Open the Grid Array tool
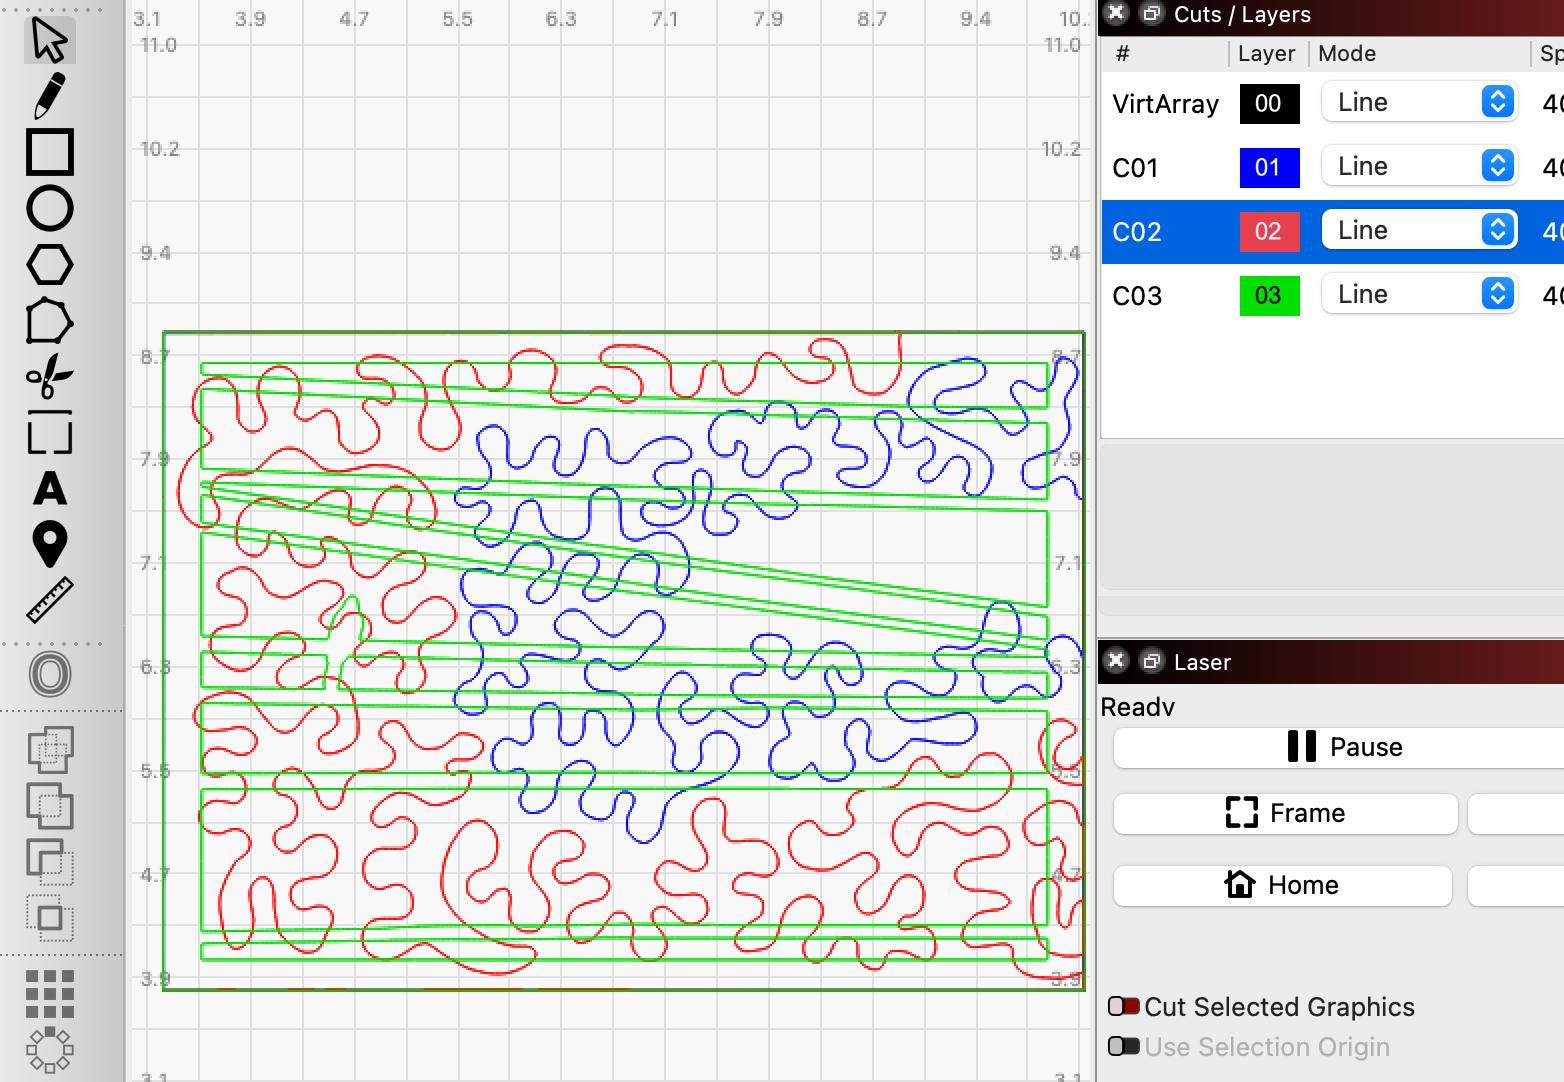This screenshot has width=1564, height=1082. pos(49,994)
